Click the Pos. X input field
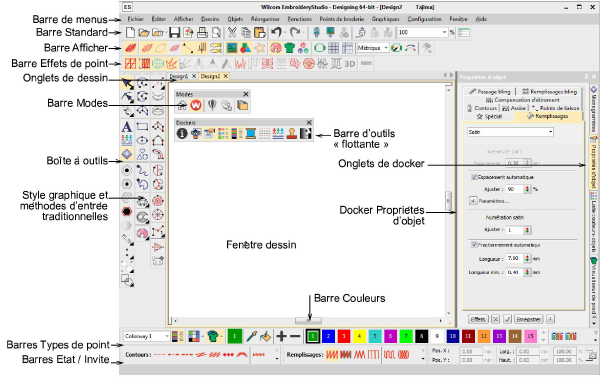Image resolution: width=600 pixels, height=386 pixels. tap(471, 351)
